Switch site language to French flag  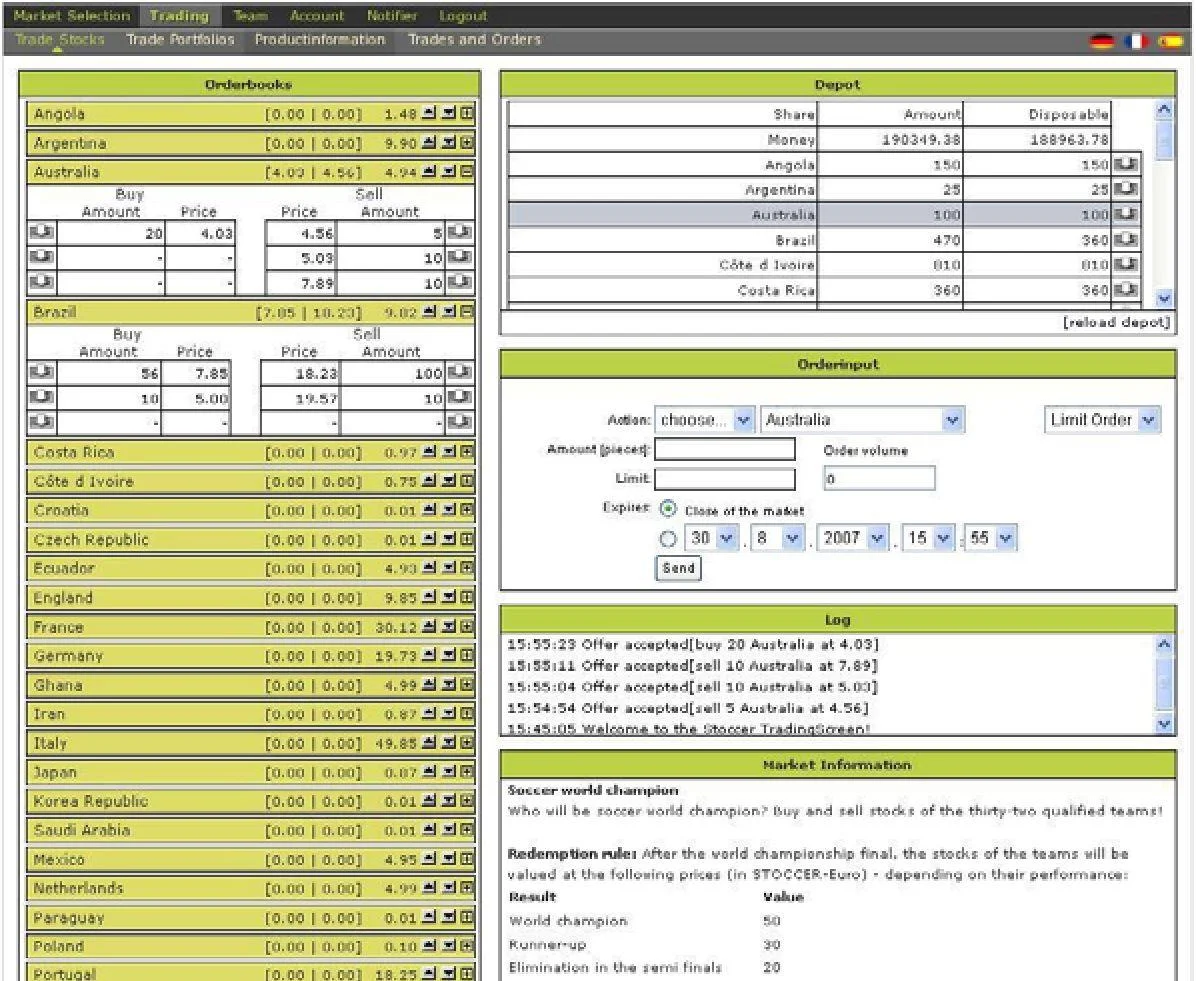tap(1136, 41)
